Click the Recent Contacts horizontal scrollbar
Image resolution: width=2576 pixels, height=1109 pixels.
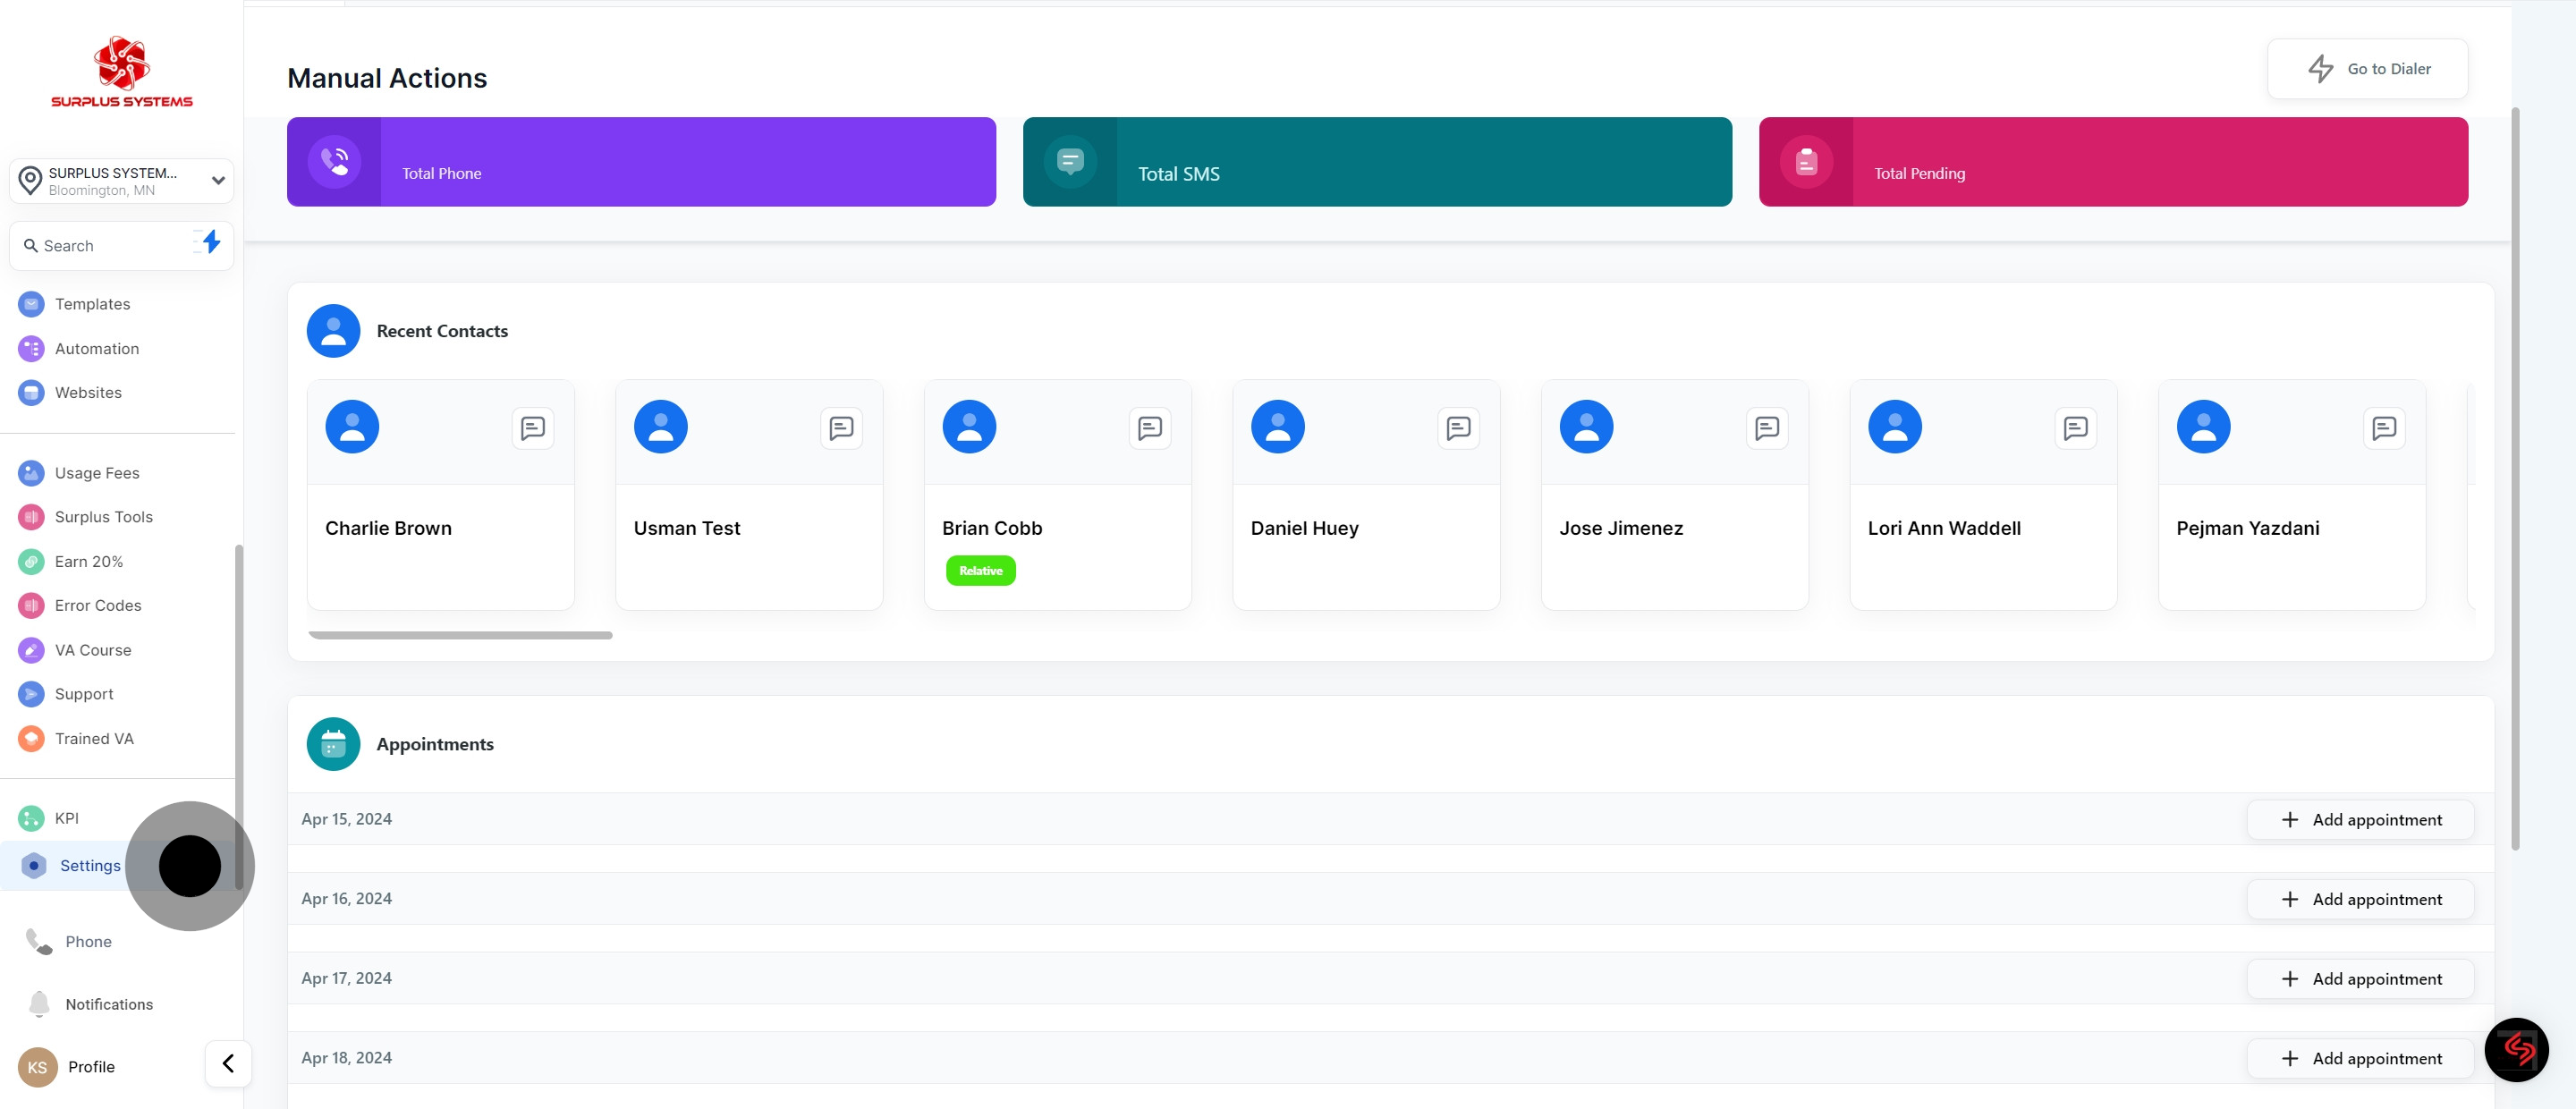[460, 635]
